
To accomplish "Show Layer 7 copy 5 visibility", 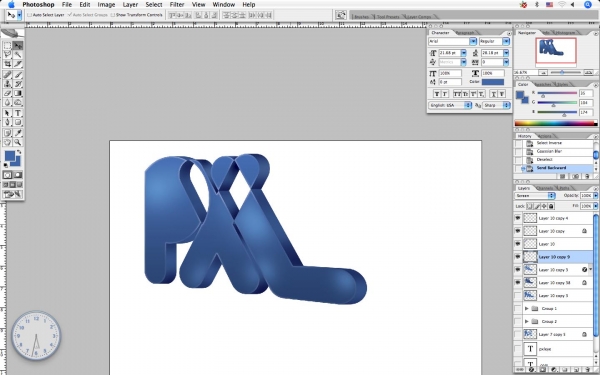I will coord(518,334).
